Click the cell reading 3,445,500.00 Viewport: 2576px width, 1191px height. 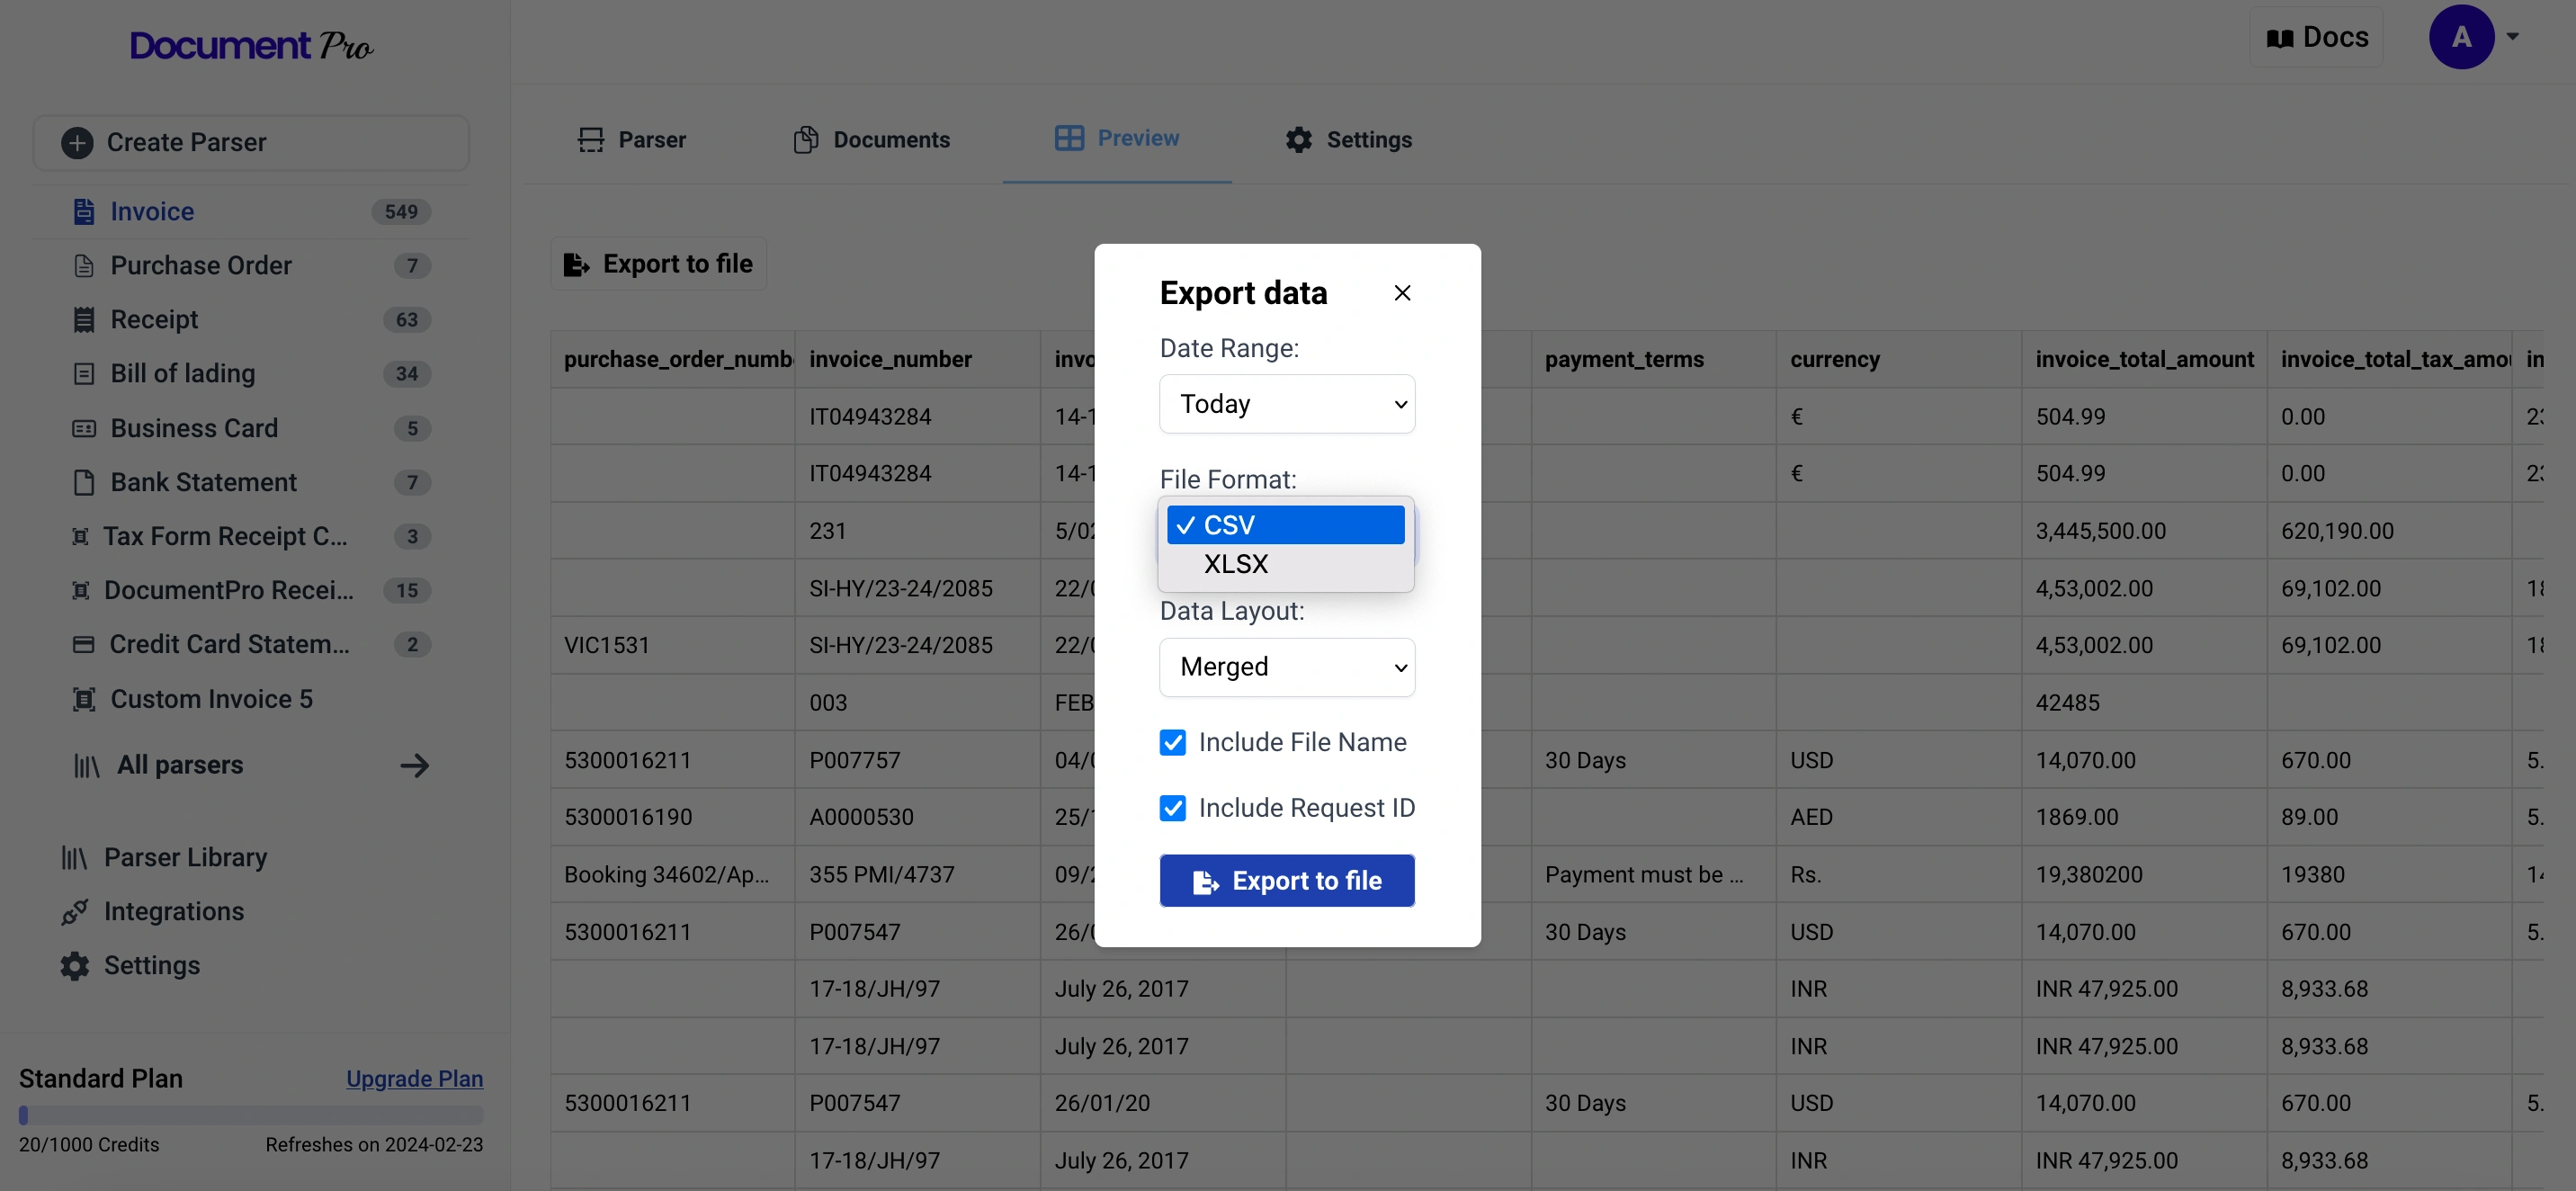(x=2144, y=531)
